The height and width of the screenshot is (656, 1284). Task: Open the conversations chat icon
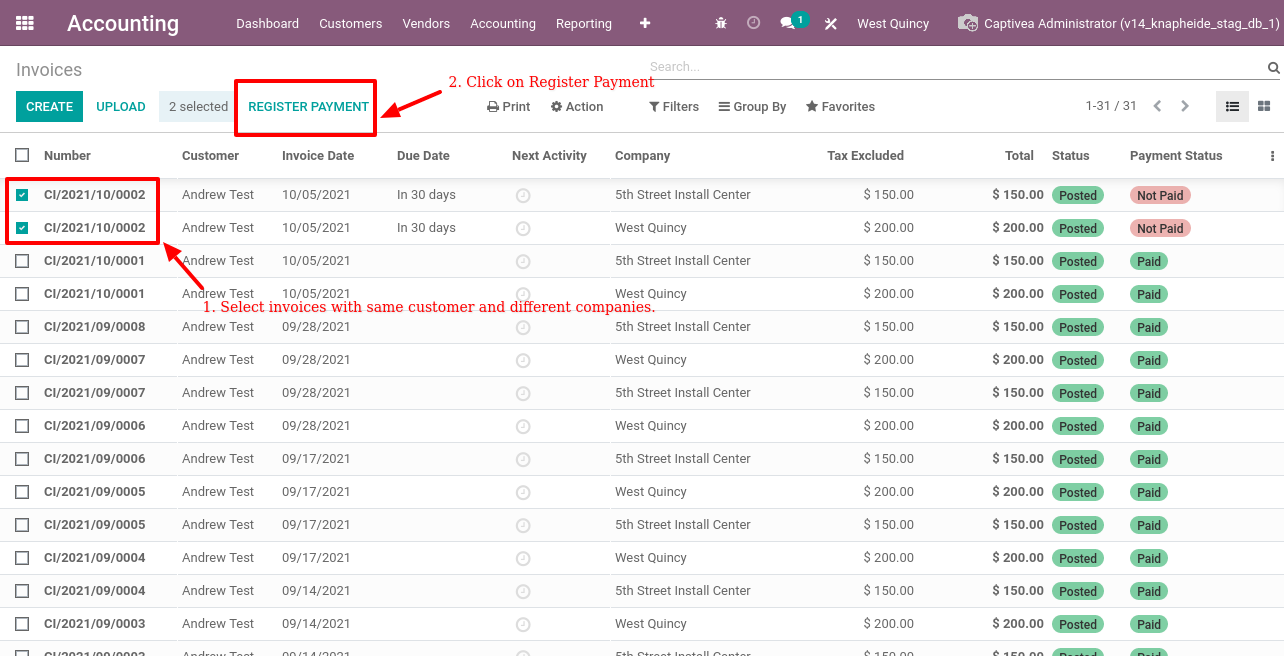tap(788, 23)
